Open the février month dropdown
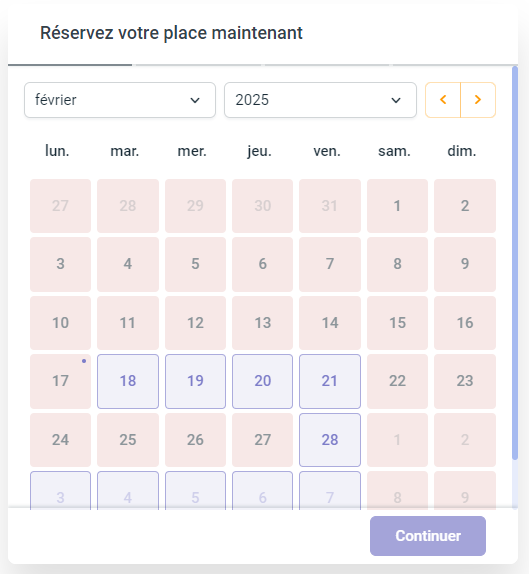 click(x=120, y=100)
